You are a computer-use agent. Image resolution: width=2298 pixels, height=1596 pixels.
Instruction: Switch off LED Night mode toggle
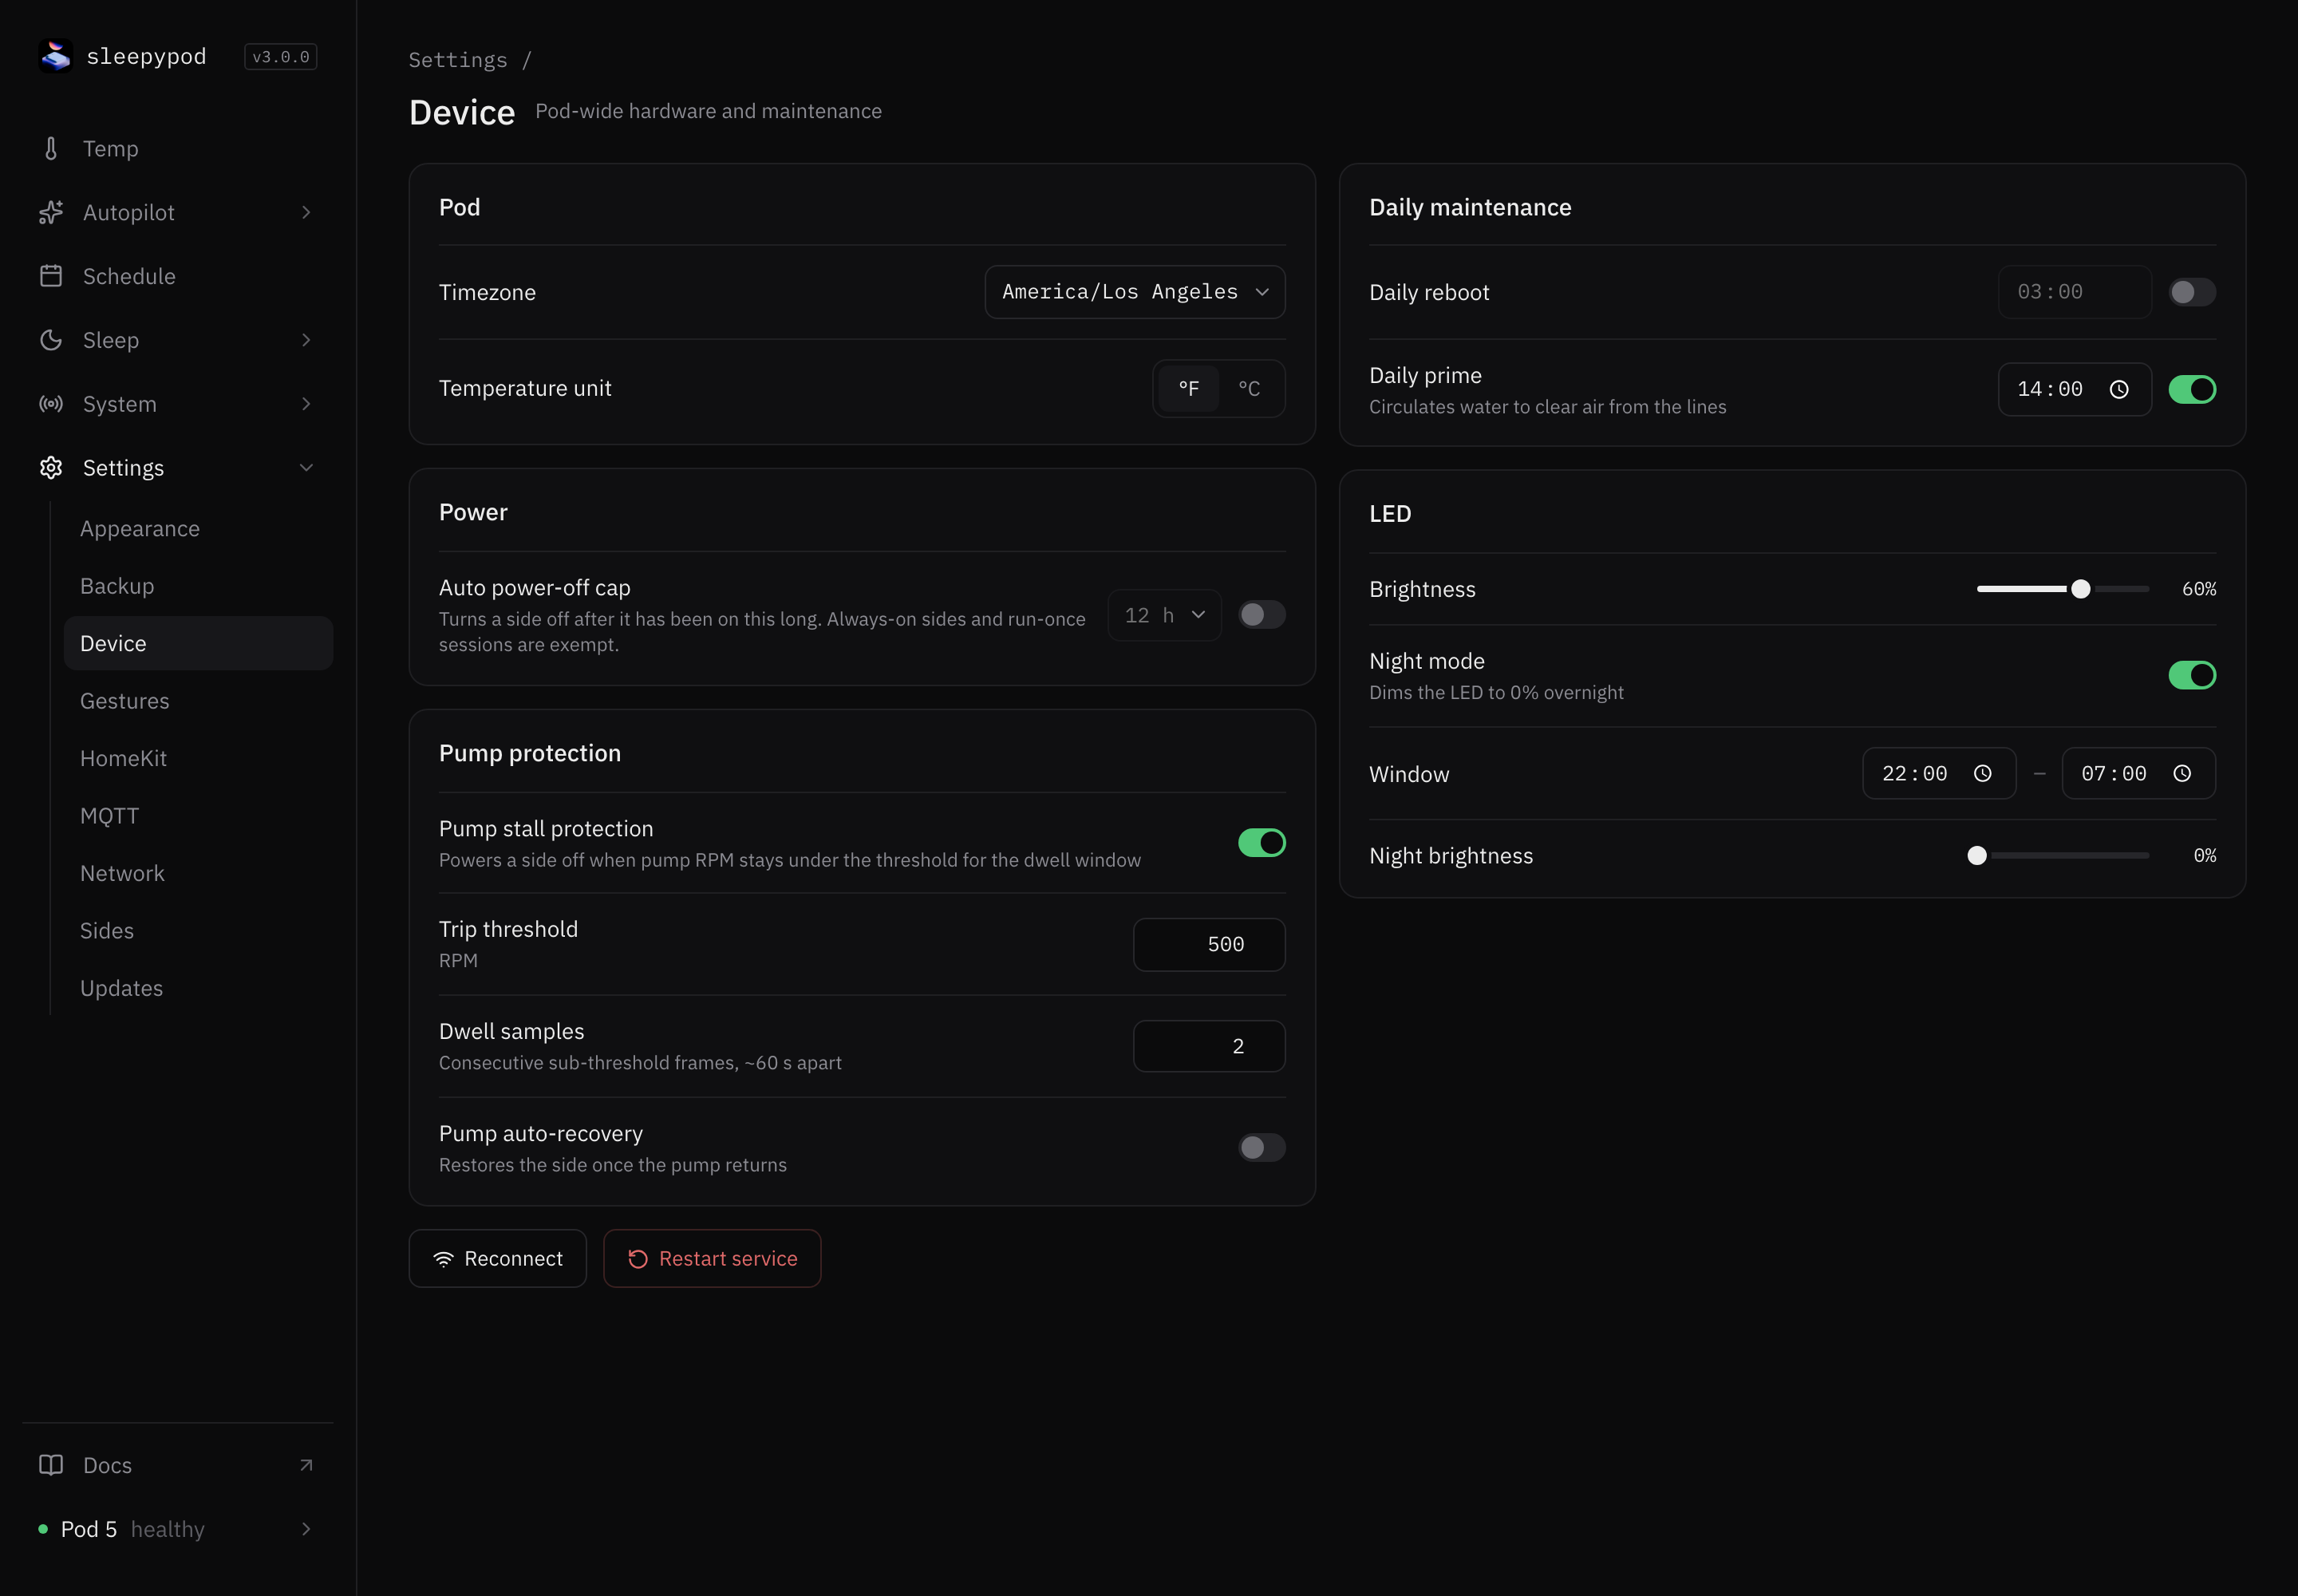[2192, 676]
